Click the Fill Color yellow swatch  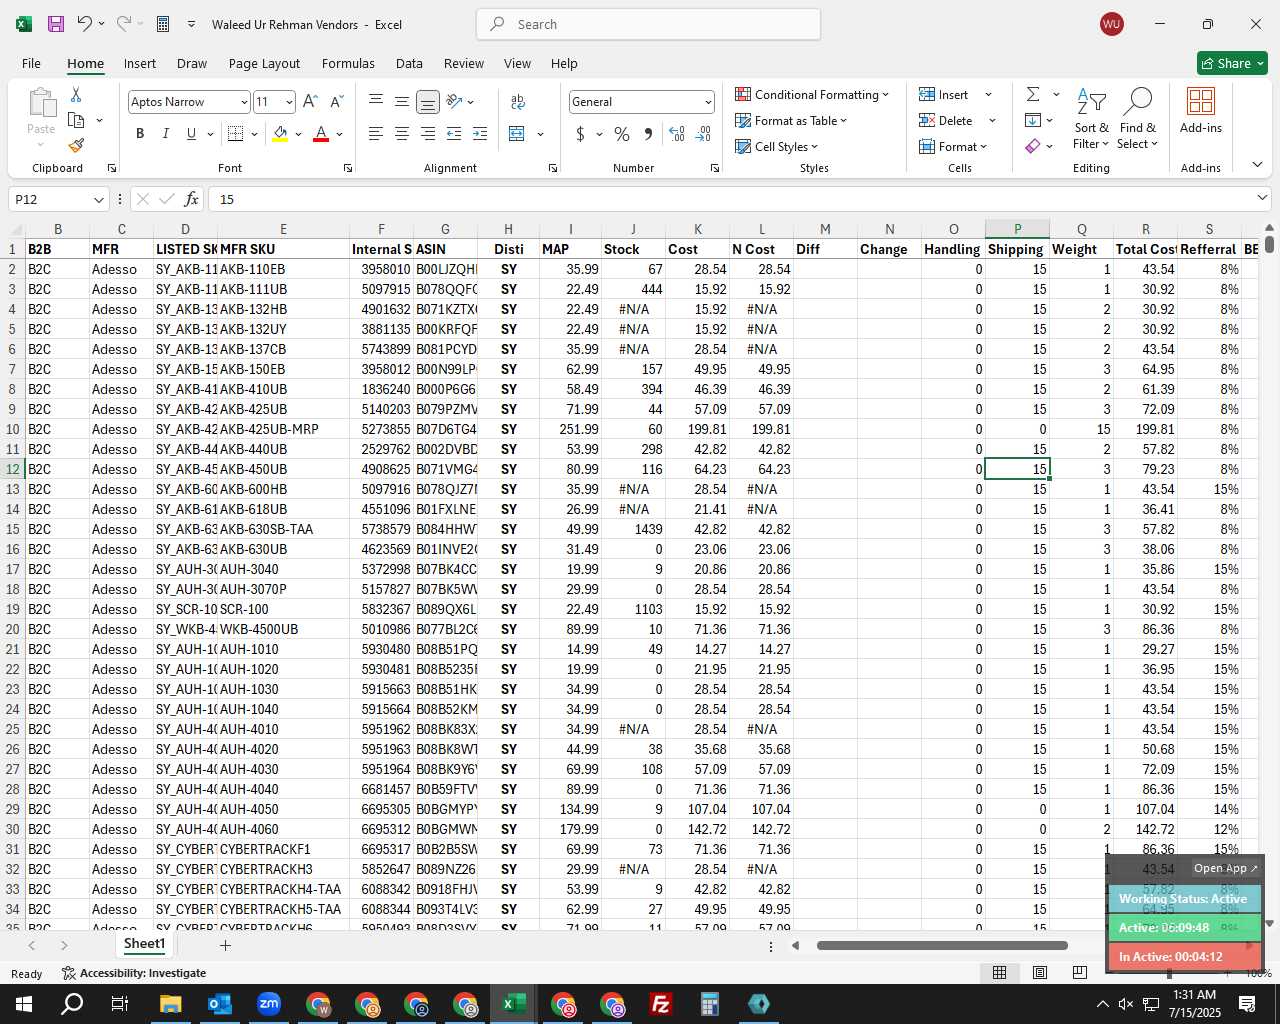(x=280, y=134)
